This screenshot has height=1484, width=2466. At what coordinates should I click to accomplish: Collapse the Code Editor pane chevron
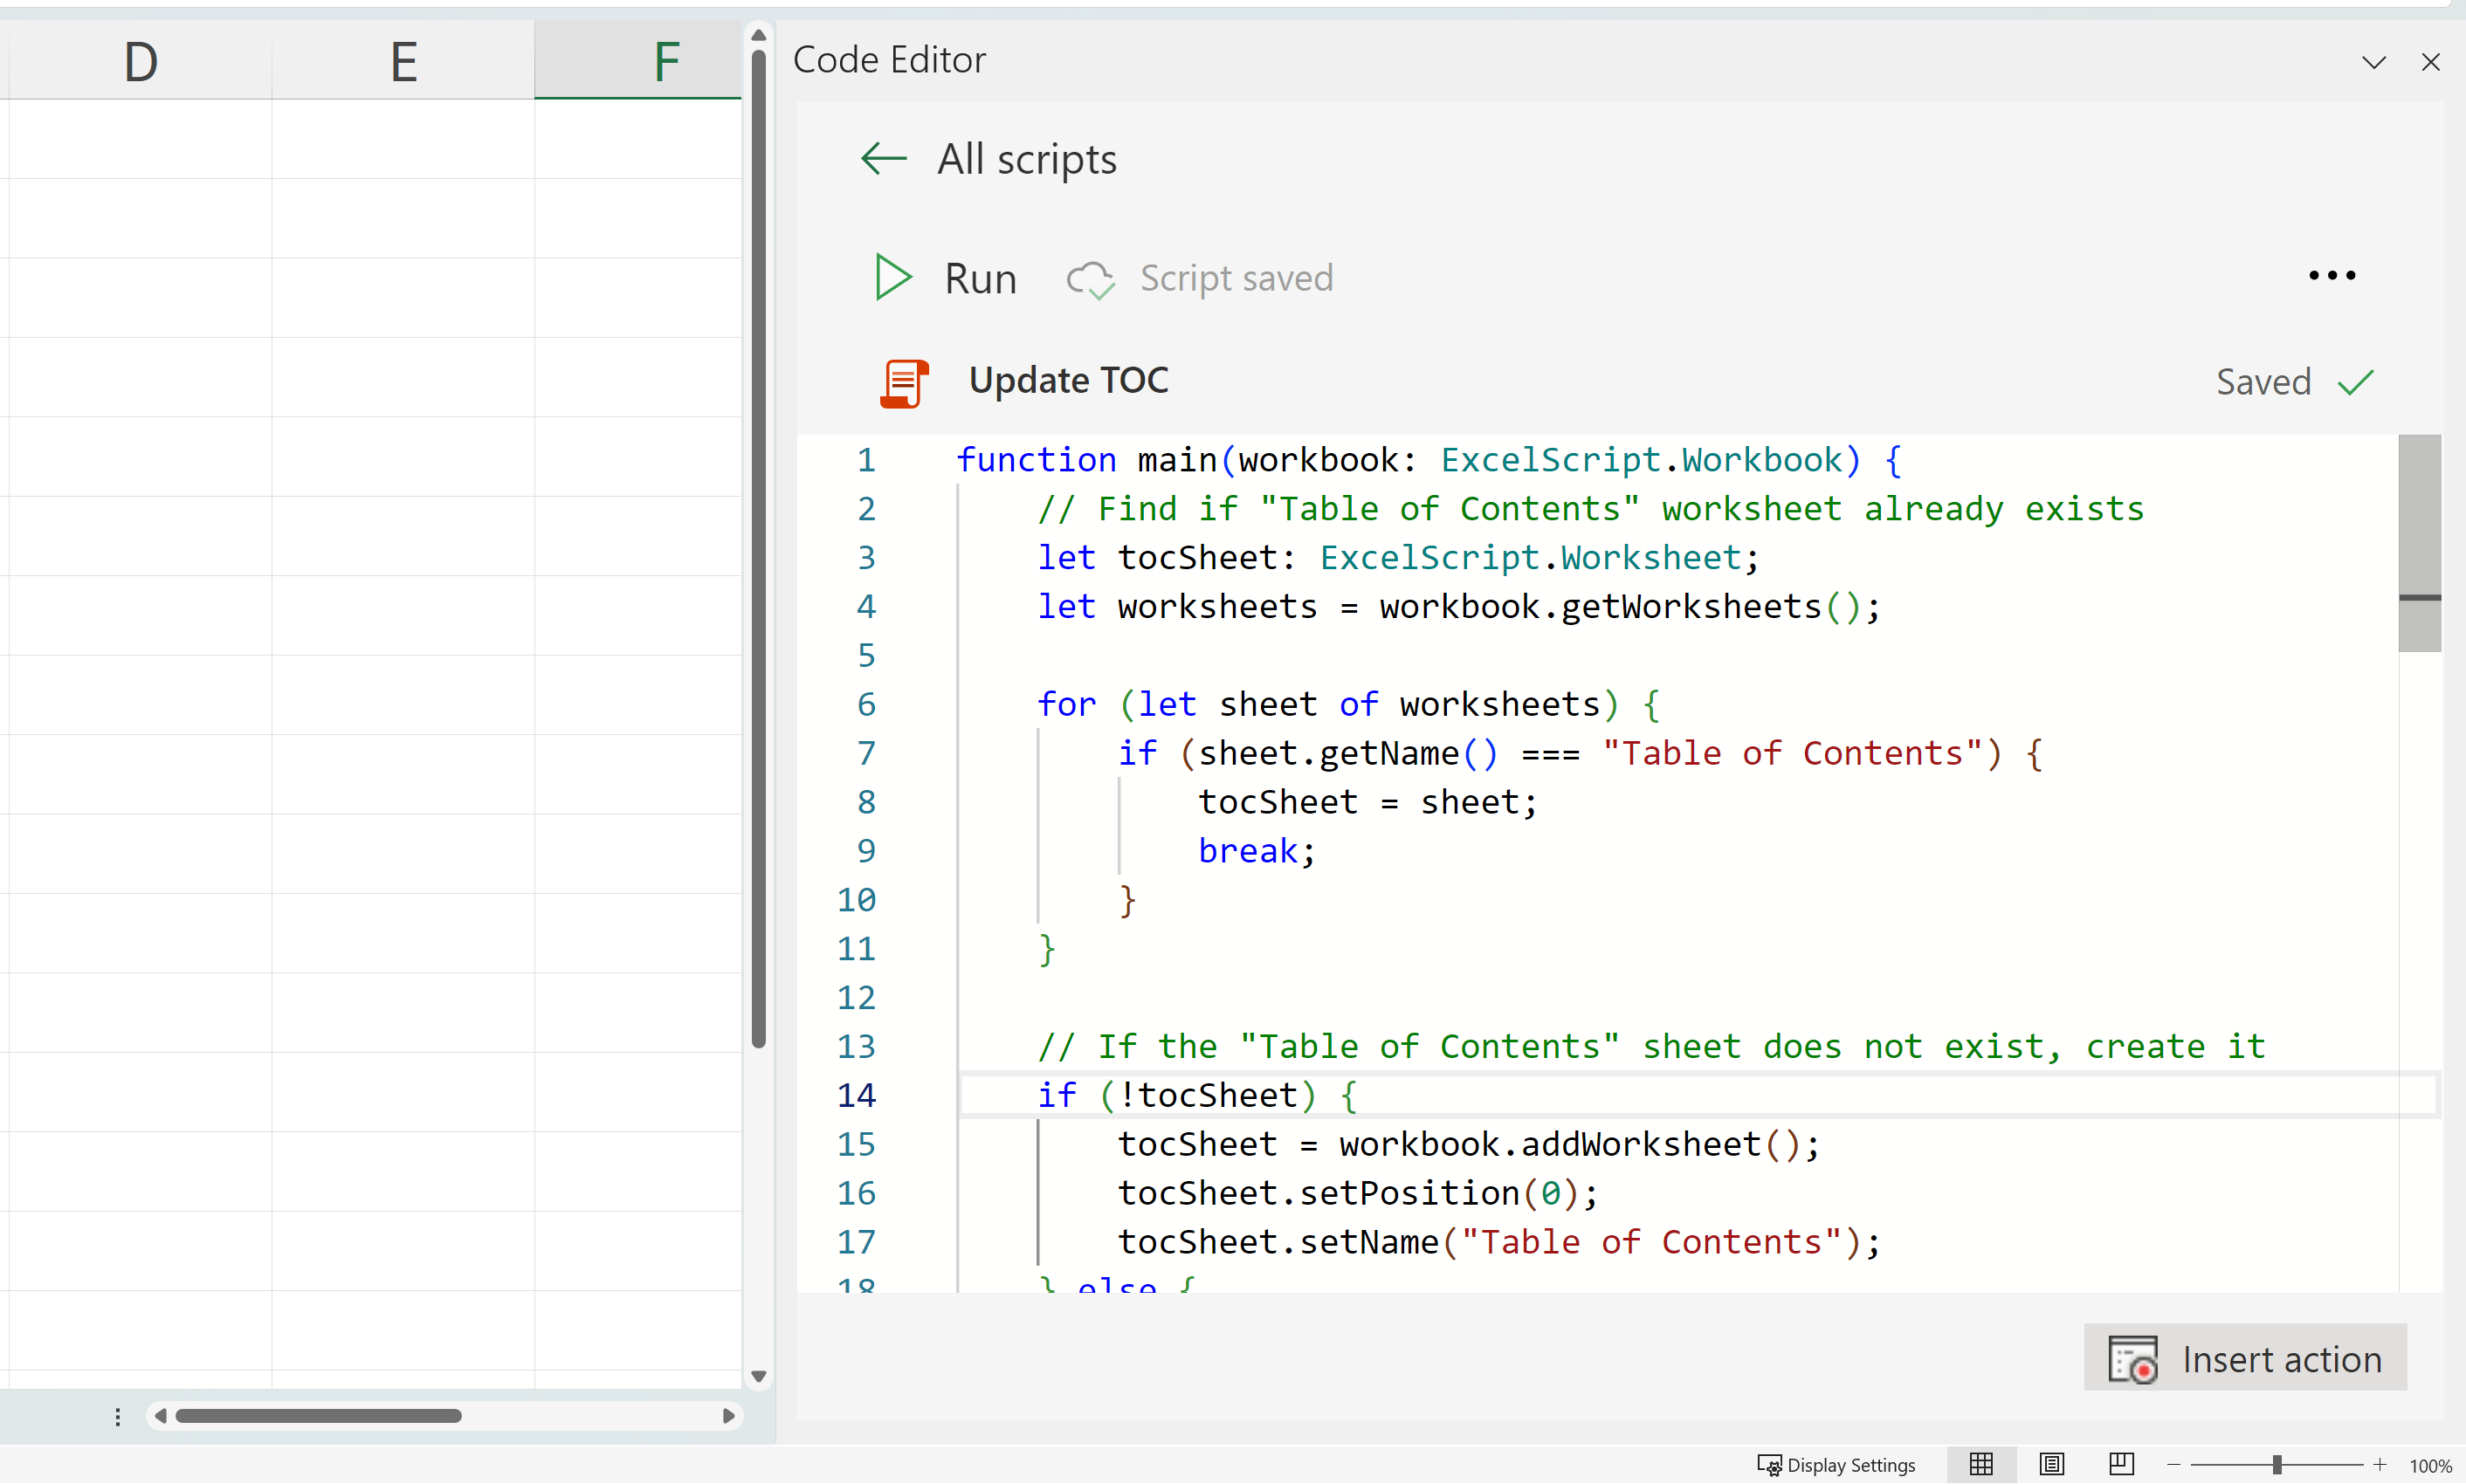[x=2374, y=62]
